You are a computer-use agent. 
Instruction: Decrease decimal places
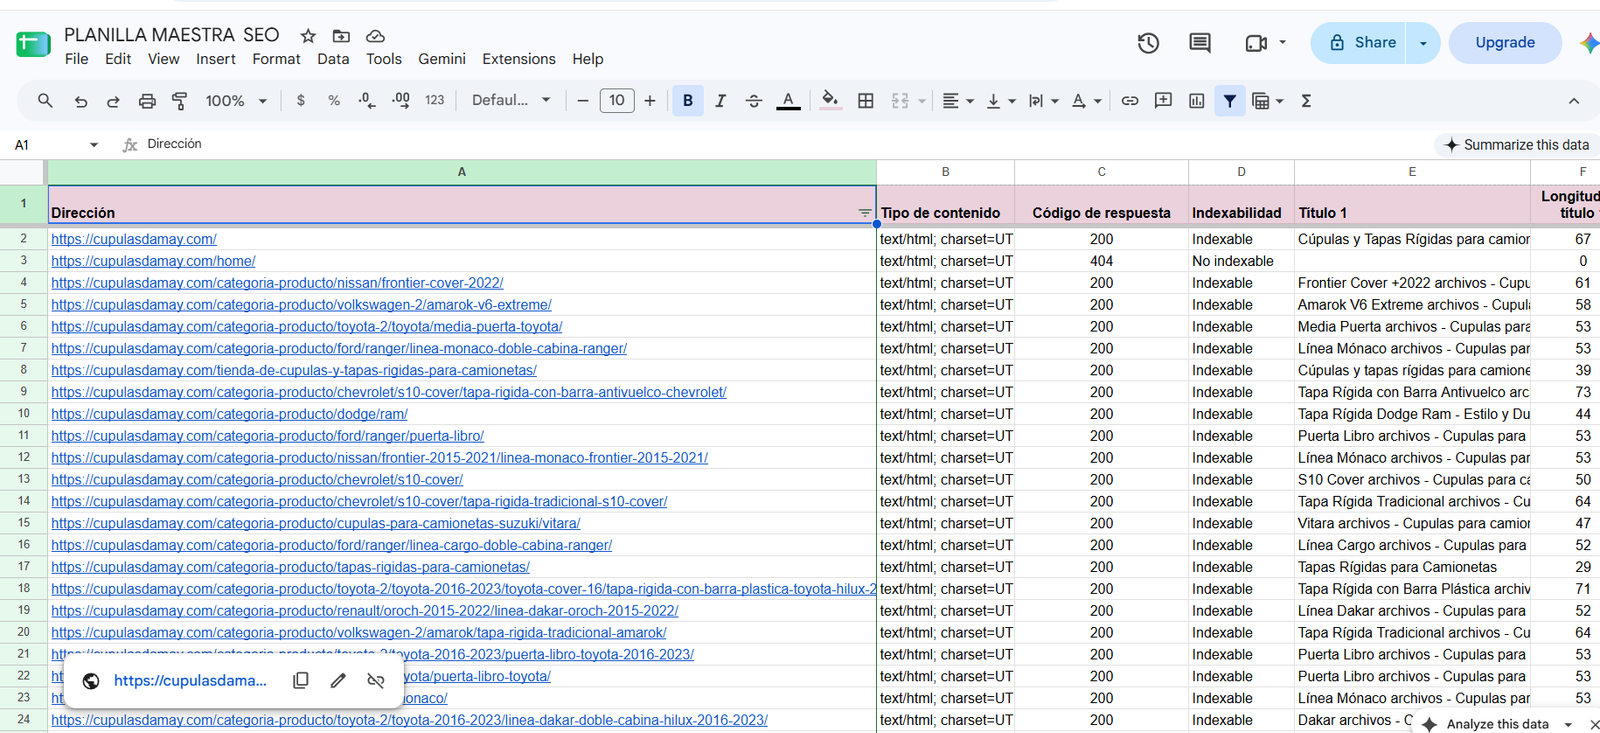pos(367,101)
